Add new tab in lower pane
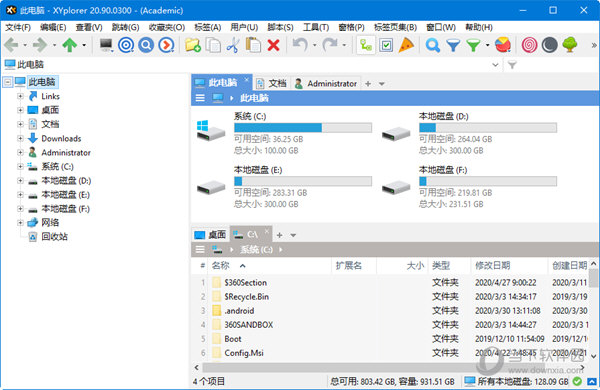 coord(279,235)
